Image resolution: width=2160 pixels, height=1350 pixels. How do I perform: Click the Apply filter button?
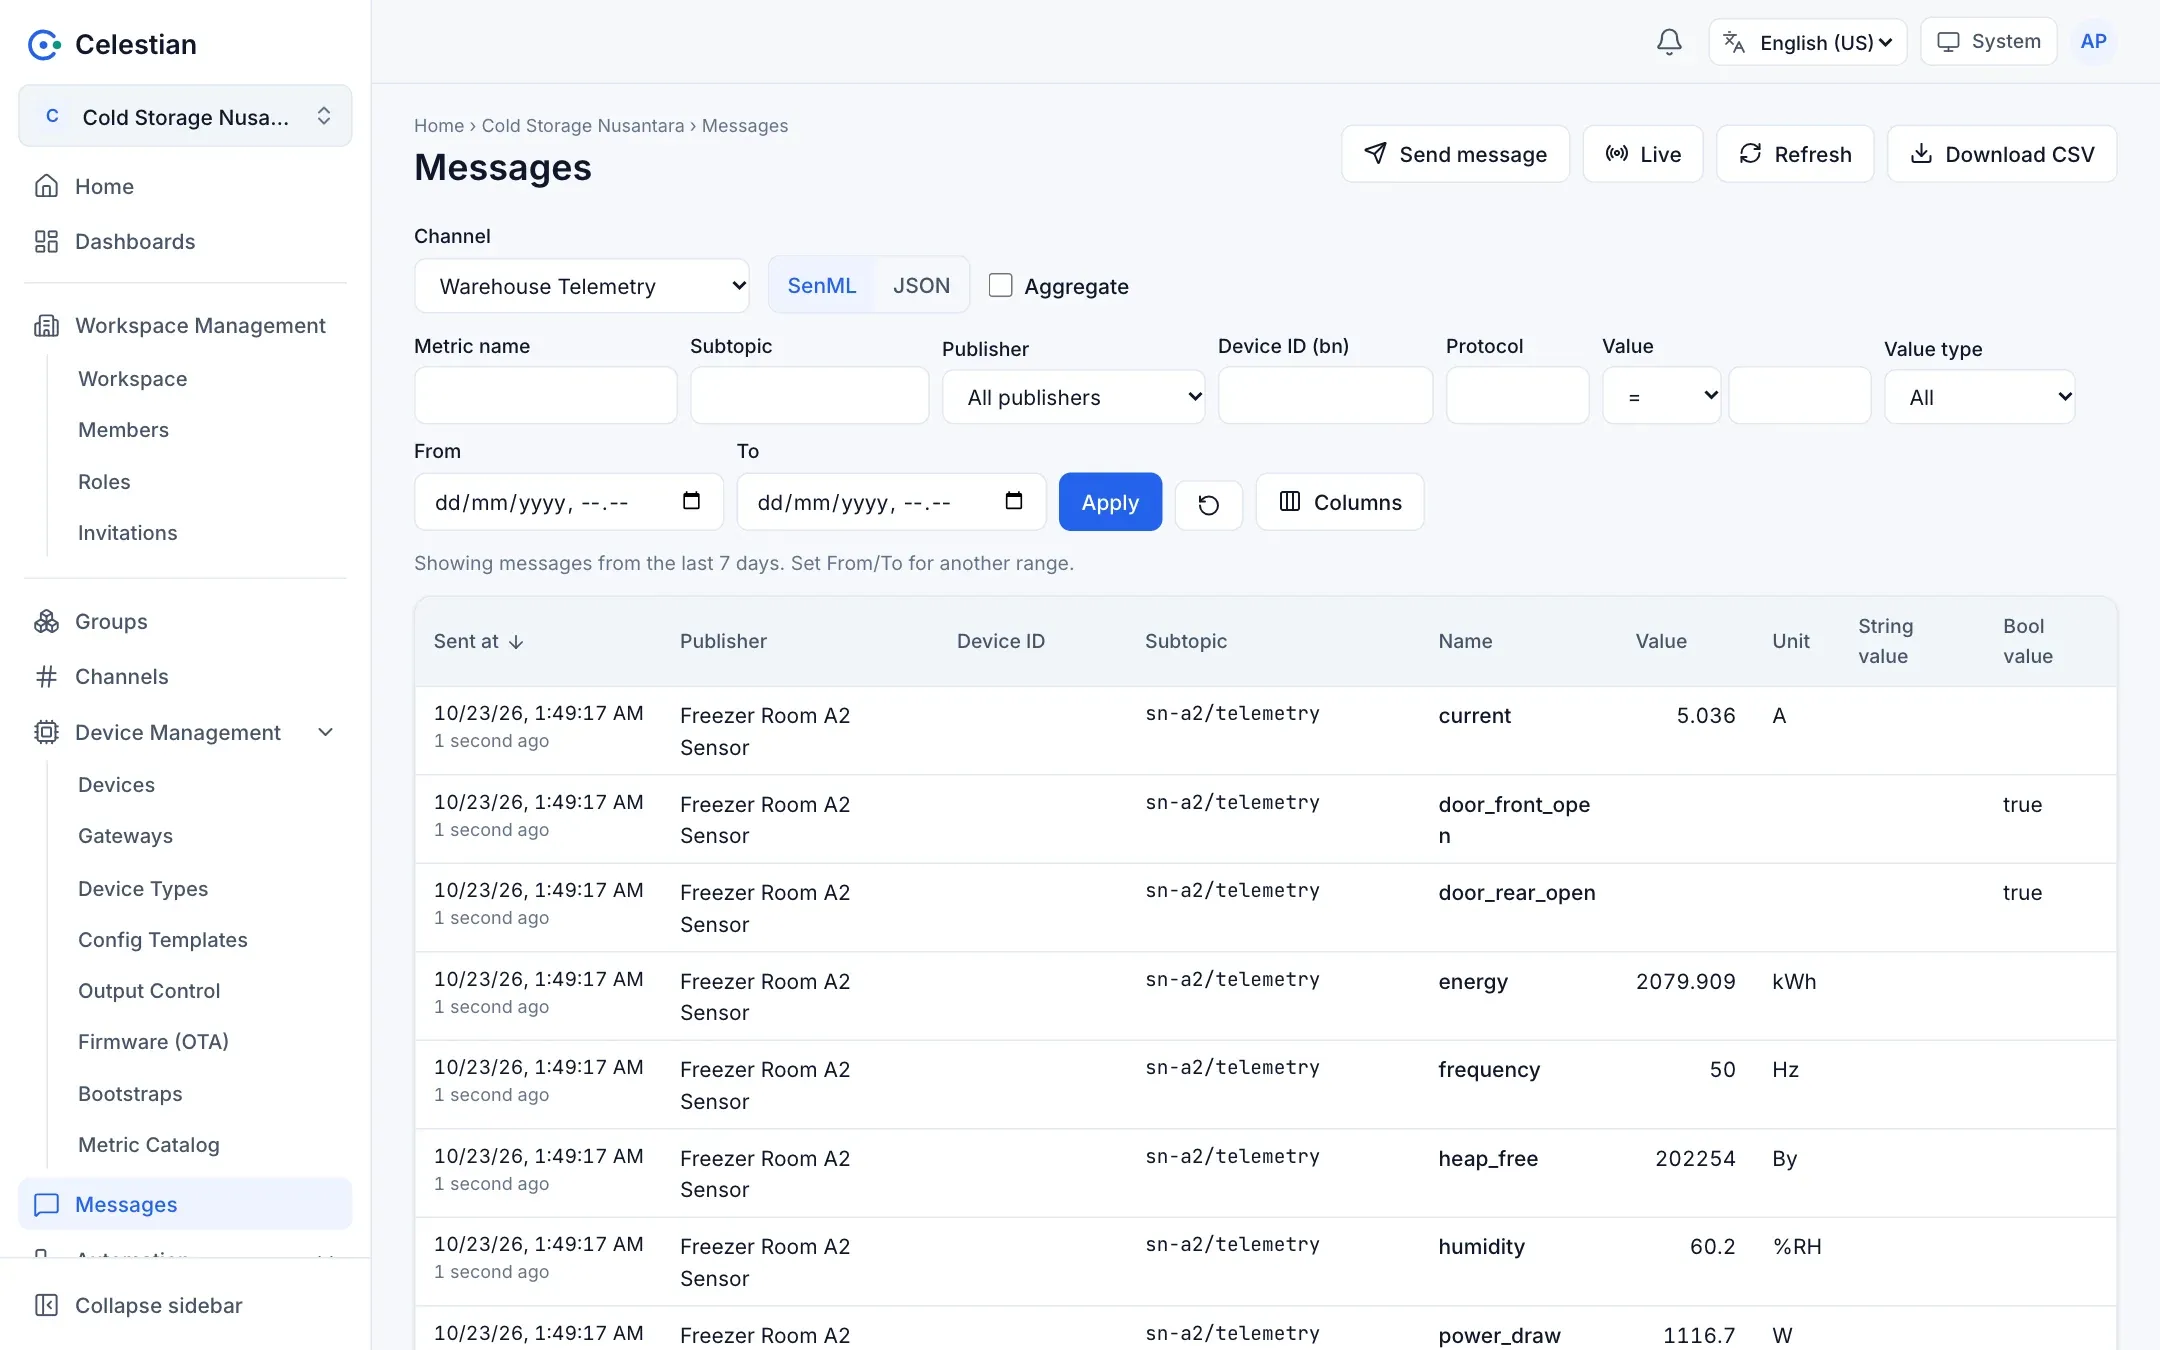[x=1110, y=502]
